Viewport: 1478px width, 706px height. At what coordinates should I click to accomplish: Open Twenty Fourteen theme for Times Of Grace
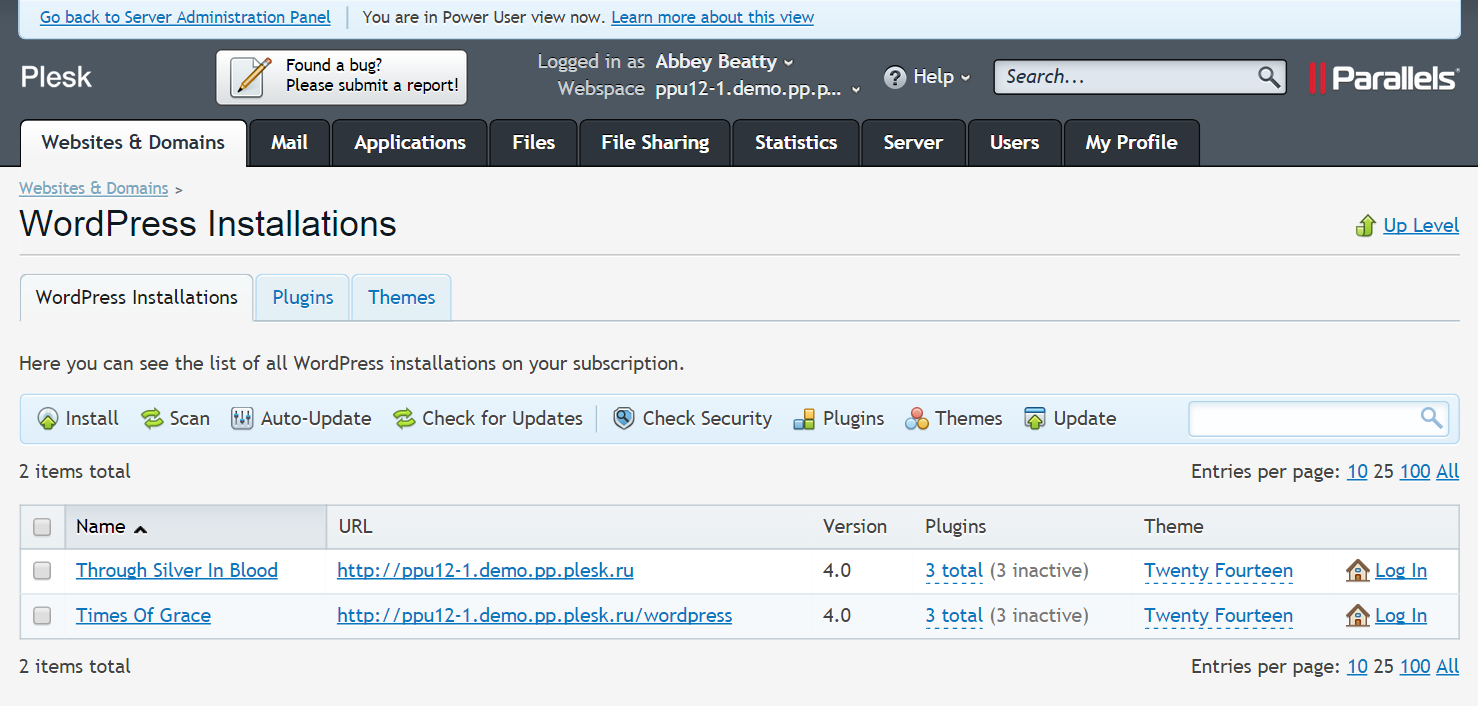(x=1218, y=616)
